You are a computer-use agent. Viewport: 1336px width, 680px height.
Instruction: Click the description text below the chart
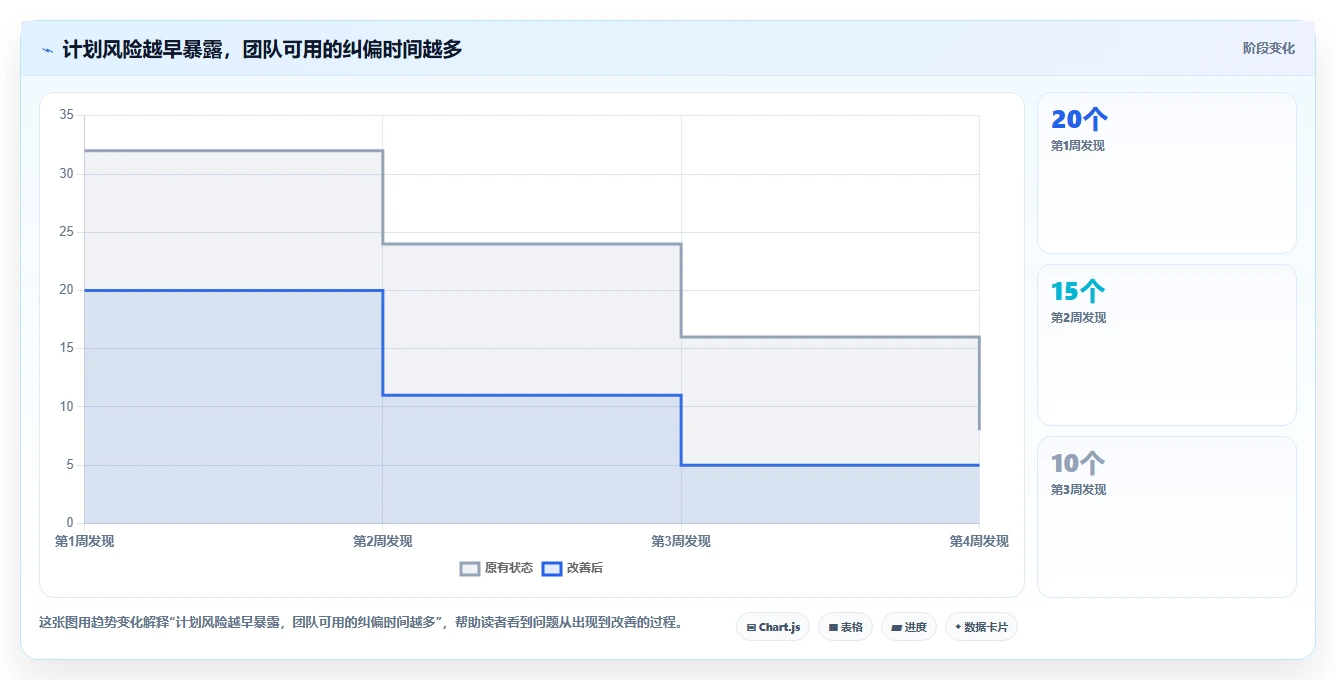(x=361, y=622)
